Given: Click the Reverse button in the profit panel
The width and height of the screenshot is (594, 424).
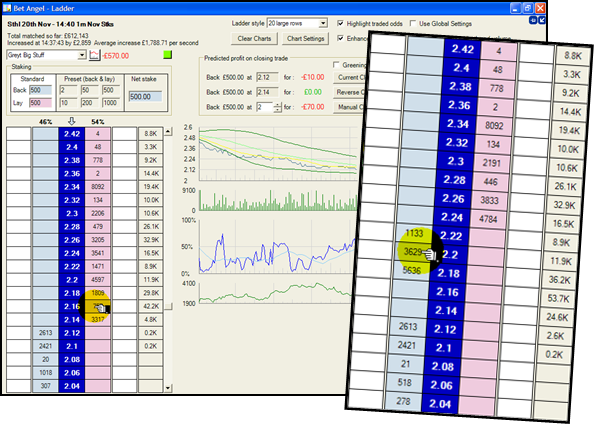Looking at the screenshot, I should tap(350, 92).
